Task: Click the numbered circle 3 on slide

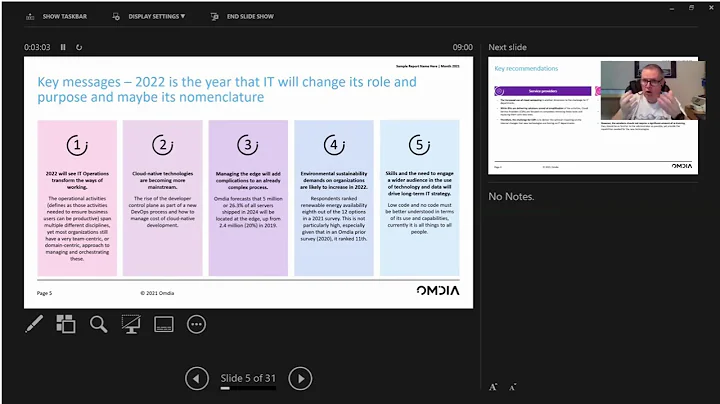Action: pos(248,145)
